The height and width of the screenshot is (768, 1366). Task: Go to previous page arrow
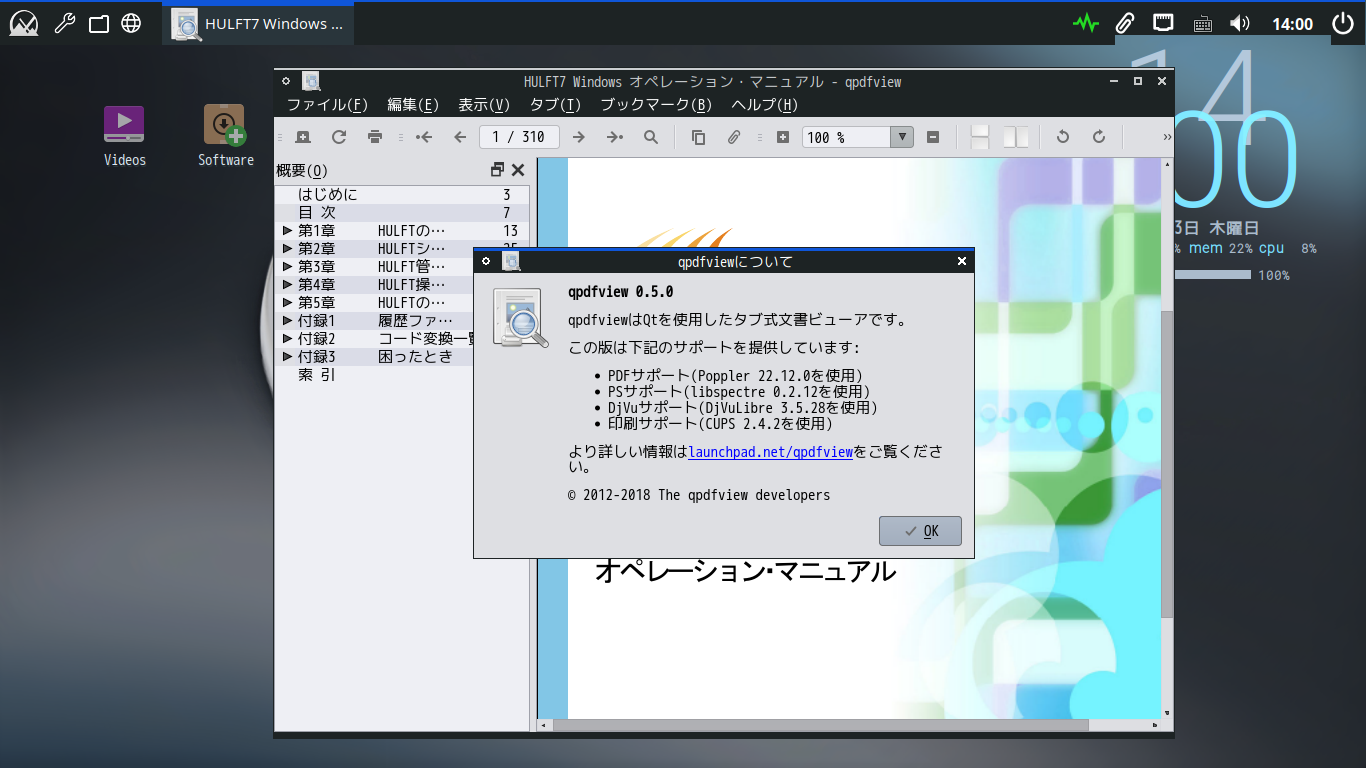click(x=460, y=137)
